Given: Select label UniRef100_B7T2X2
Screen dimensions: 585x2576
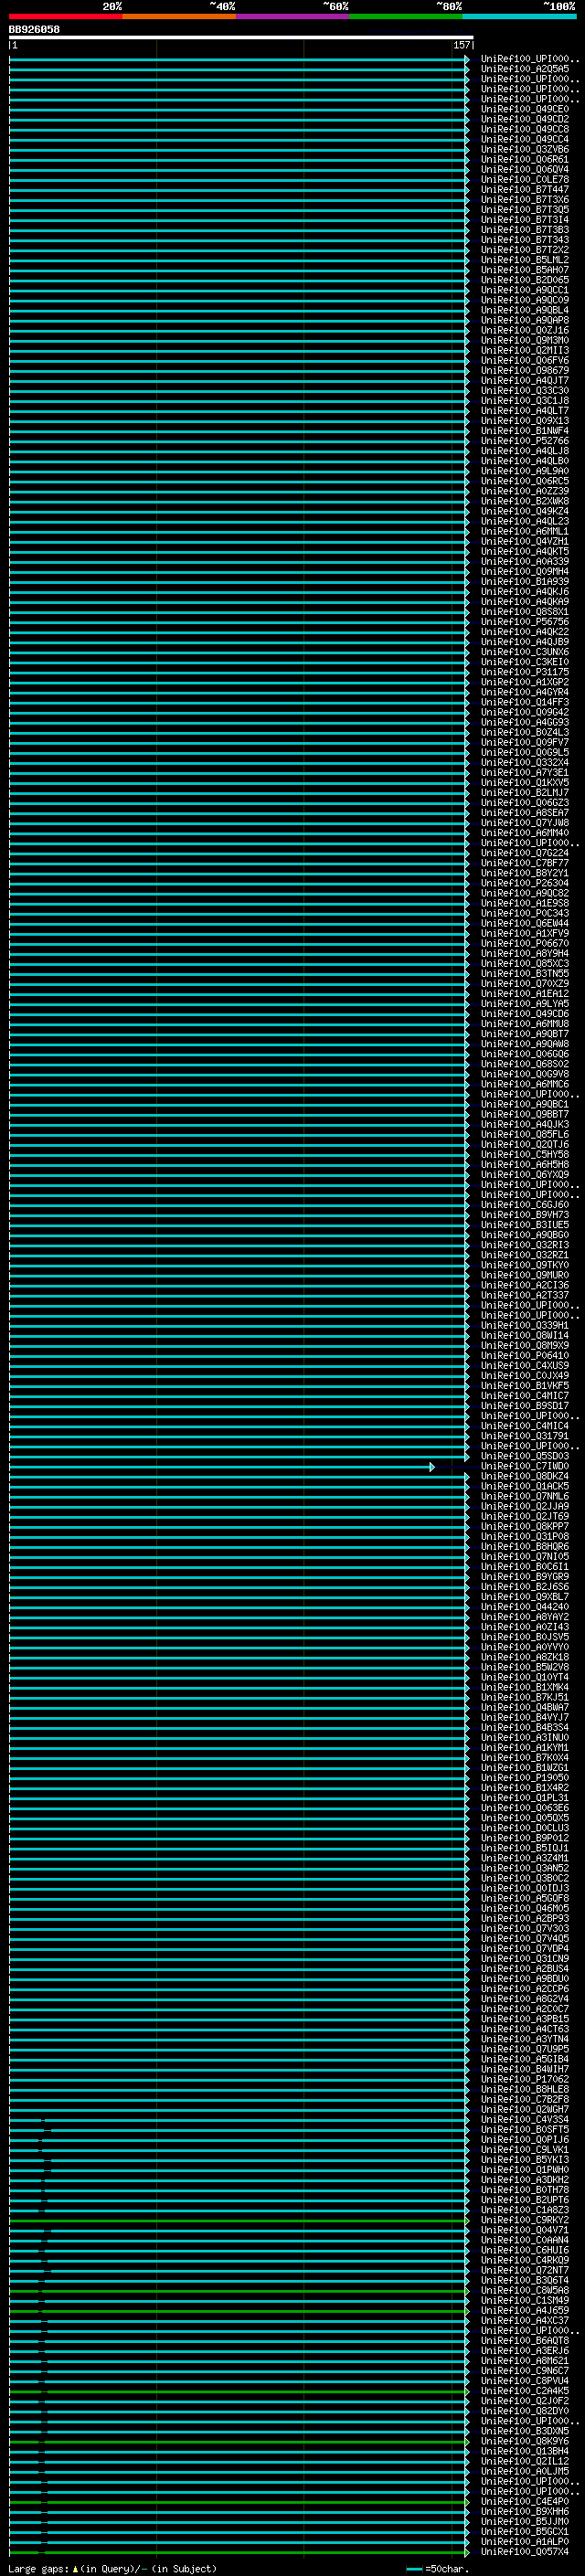Looking at the screenshot, I should pos(524,249).
